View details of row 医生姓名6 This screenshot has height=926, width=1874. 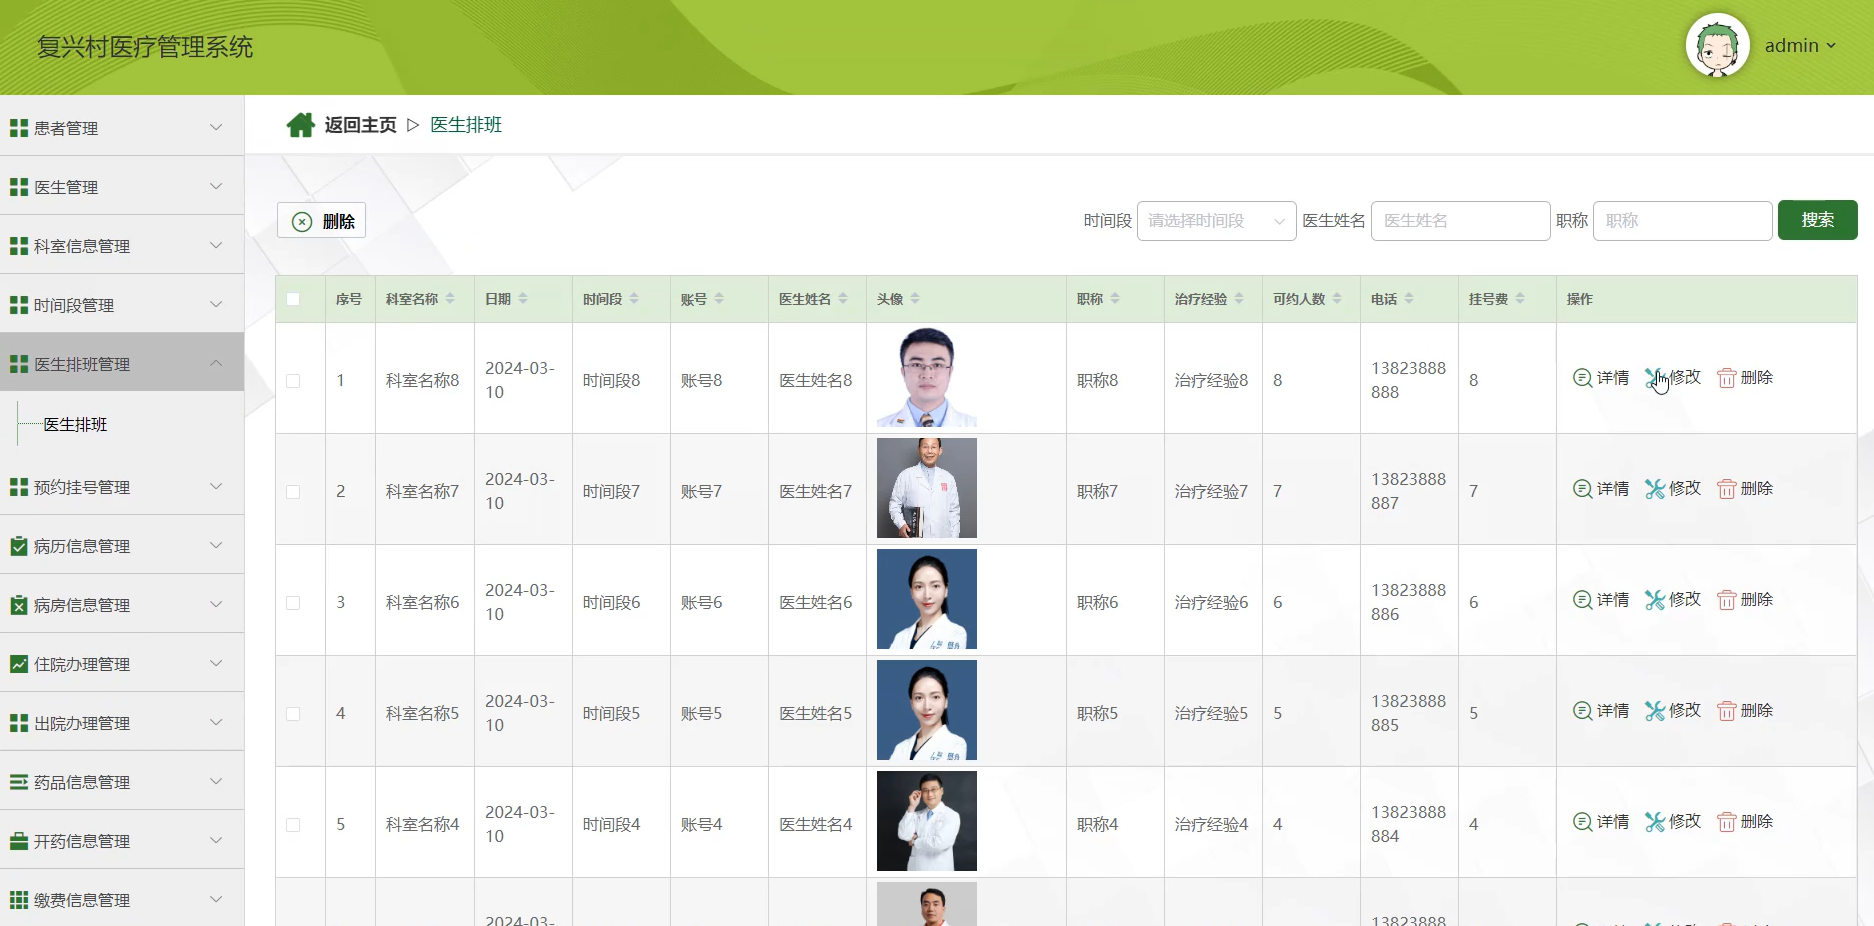[1601, 600]
